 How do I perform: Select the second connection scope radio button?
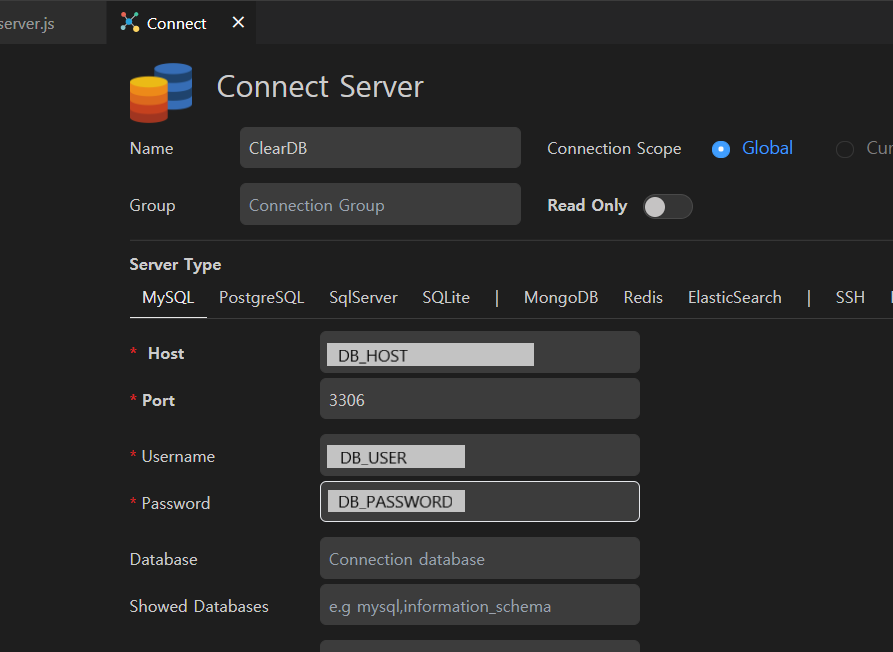[x=844, y=149]
